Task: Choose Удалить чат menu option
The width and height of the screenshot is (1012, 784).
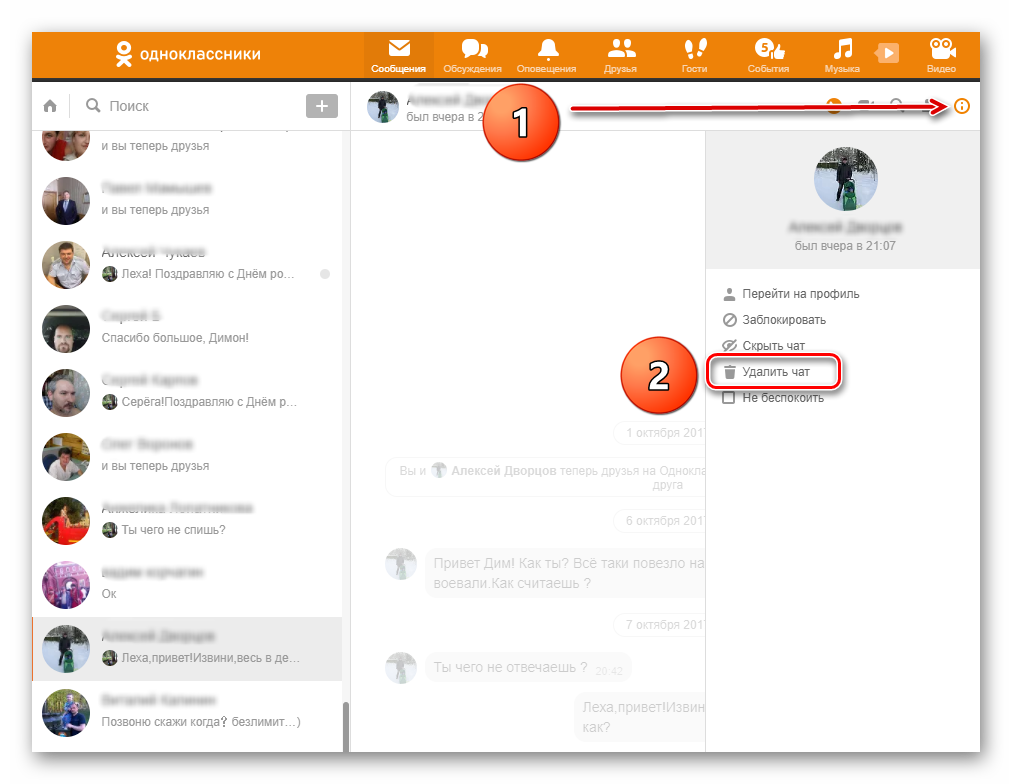Action: coord(774,372)
